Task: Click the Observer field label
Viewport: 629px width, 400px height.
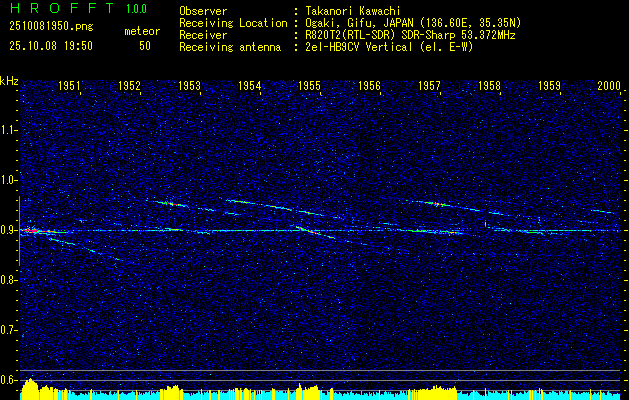Action: click(203, 11)
